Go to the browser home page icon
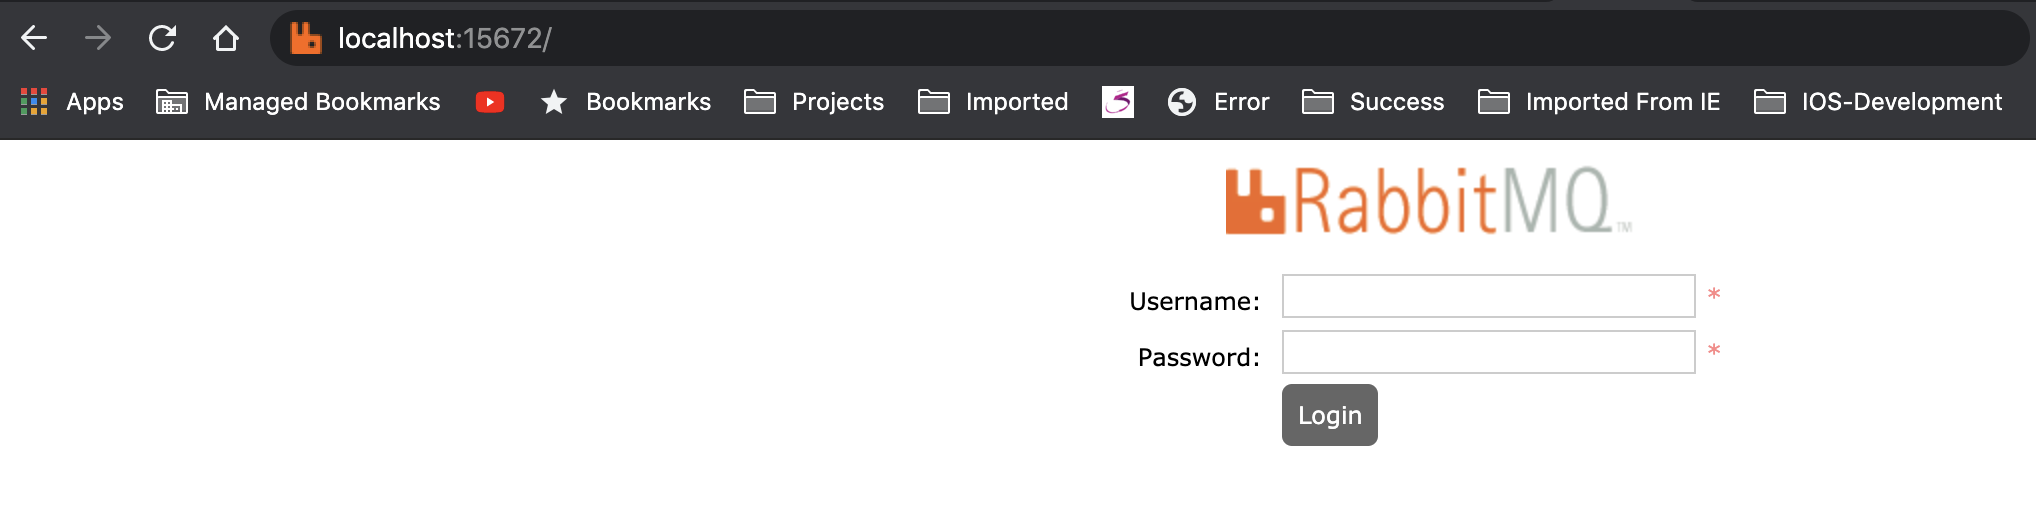The height and width of the screenshot is (524, 2036). [226, 39]
